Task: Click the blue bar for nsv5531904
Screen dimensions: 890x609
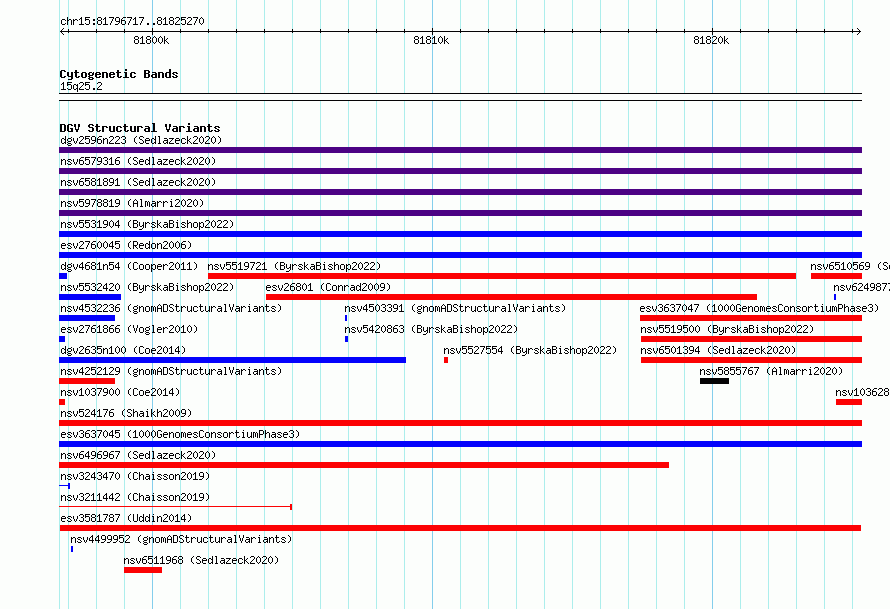Action: pyautogui.click(x=460, y=234)
